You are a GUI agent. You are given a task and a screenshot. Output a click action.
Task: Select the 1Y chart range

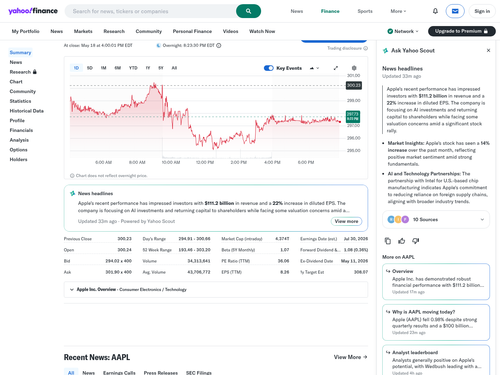tap(148, 68)
